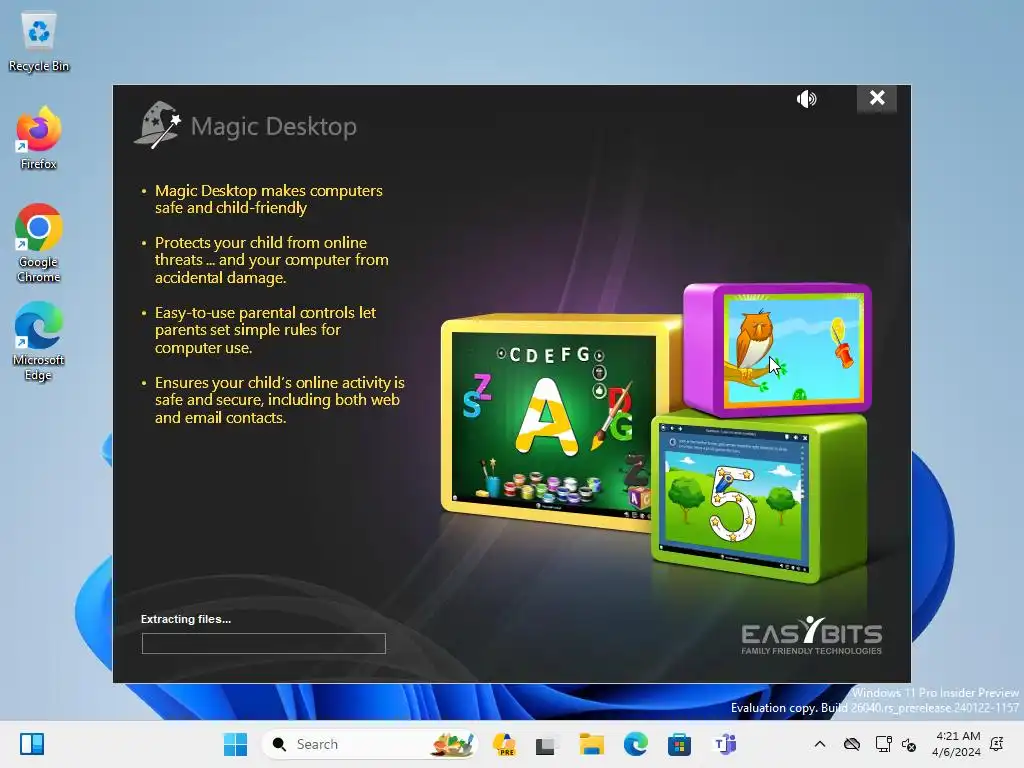This screenshot has height=768, width=1024.
Task: Expand the hidden system tray icons
Action: tap(820, 744)
